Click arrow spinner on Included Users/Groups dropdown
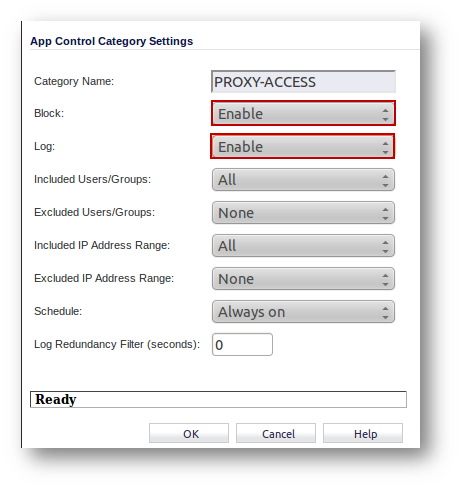This screenshot has height=490, width=462. [385, 180]
